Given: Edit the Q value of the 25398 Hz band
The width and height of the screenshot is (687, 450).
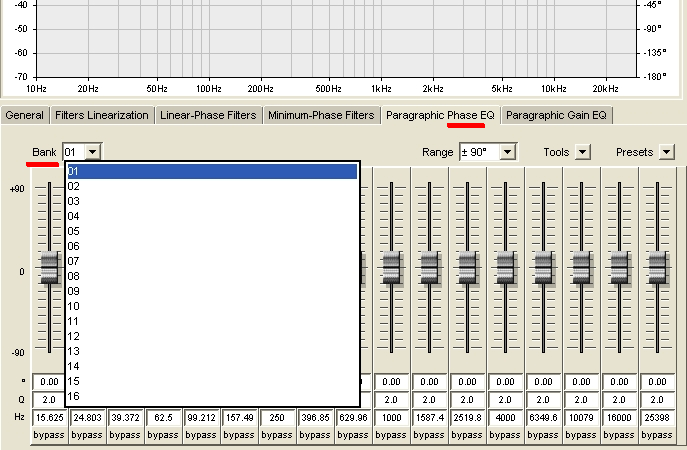Looking at the screenshot, I should tap(657, 400).
